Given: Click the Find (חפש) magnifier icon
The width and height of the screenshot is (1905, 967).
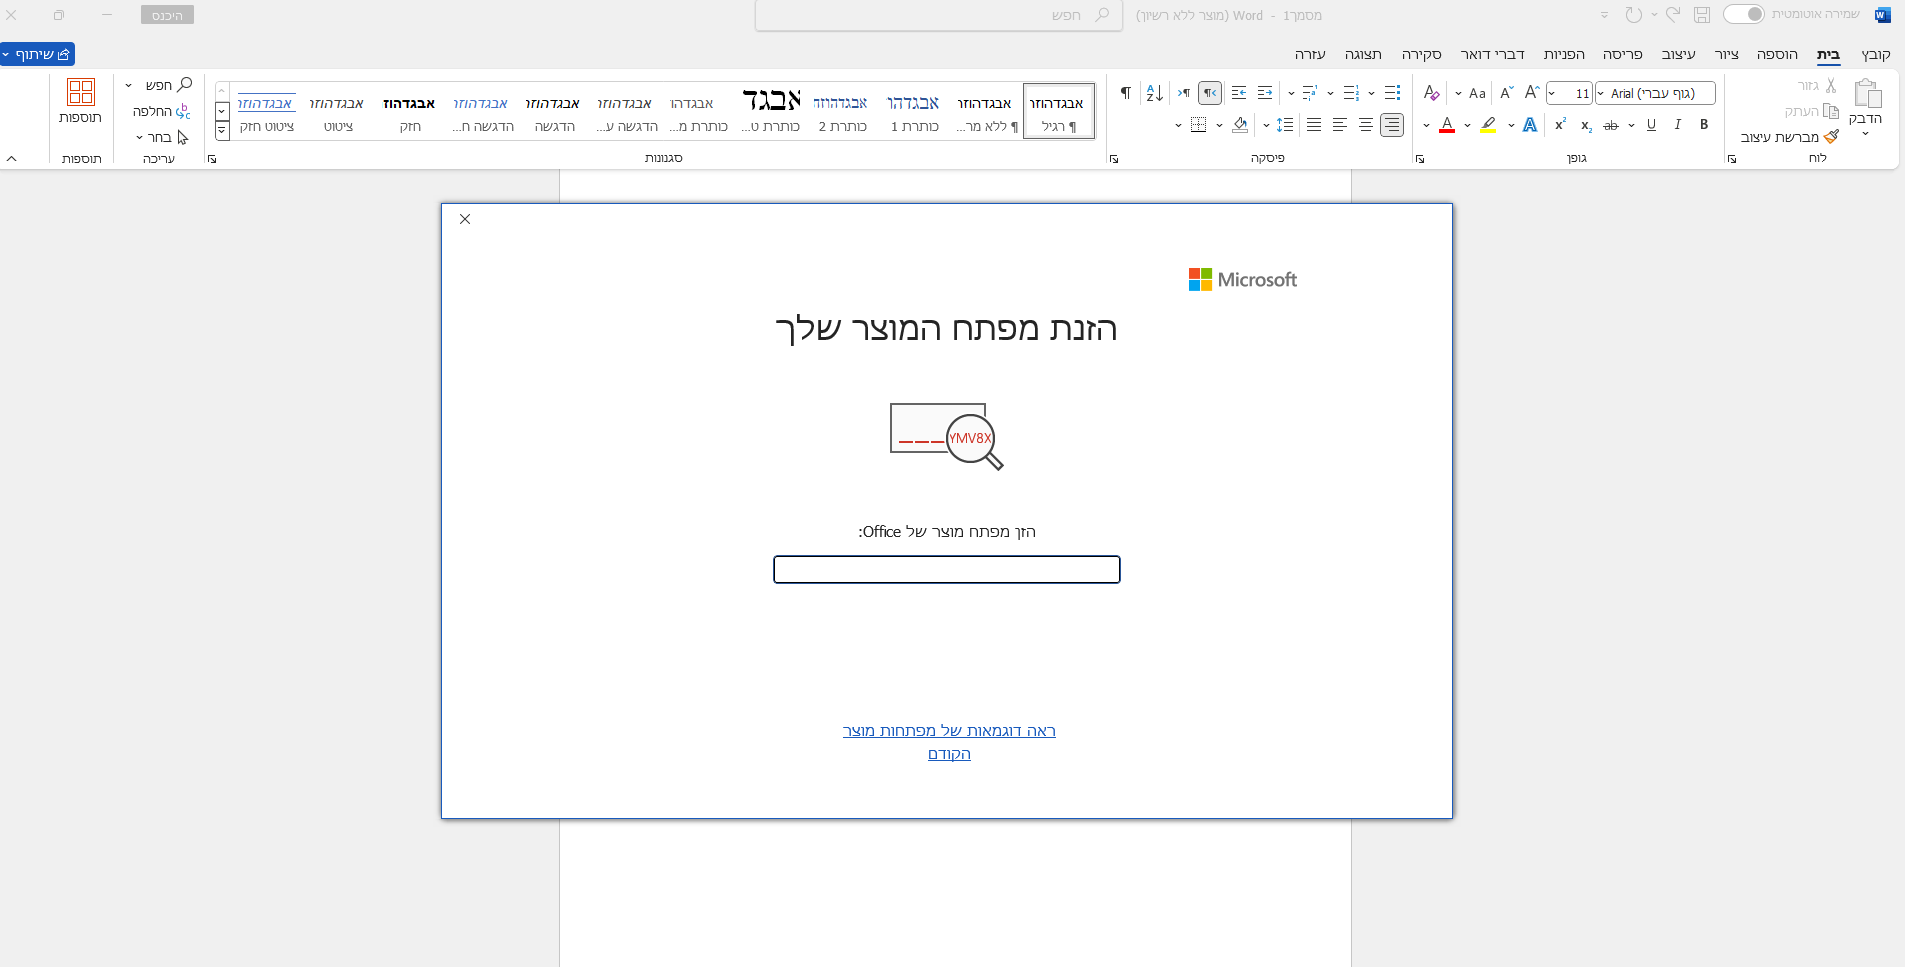Looking at the screenshot, I should click(184, 85).
